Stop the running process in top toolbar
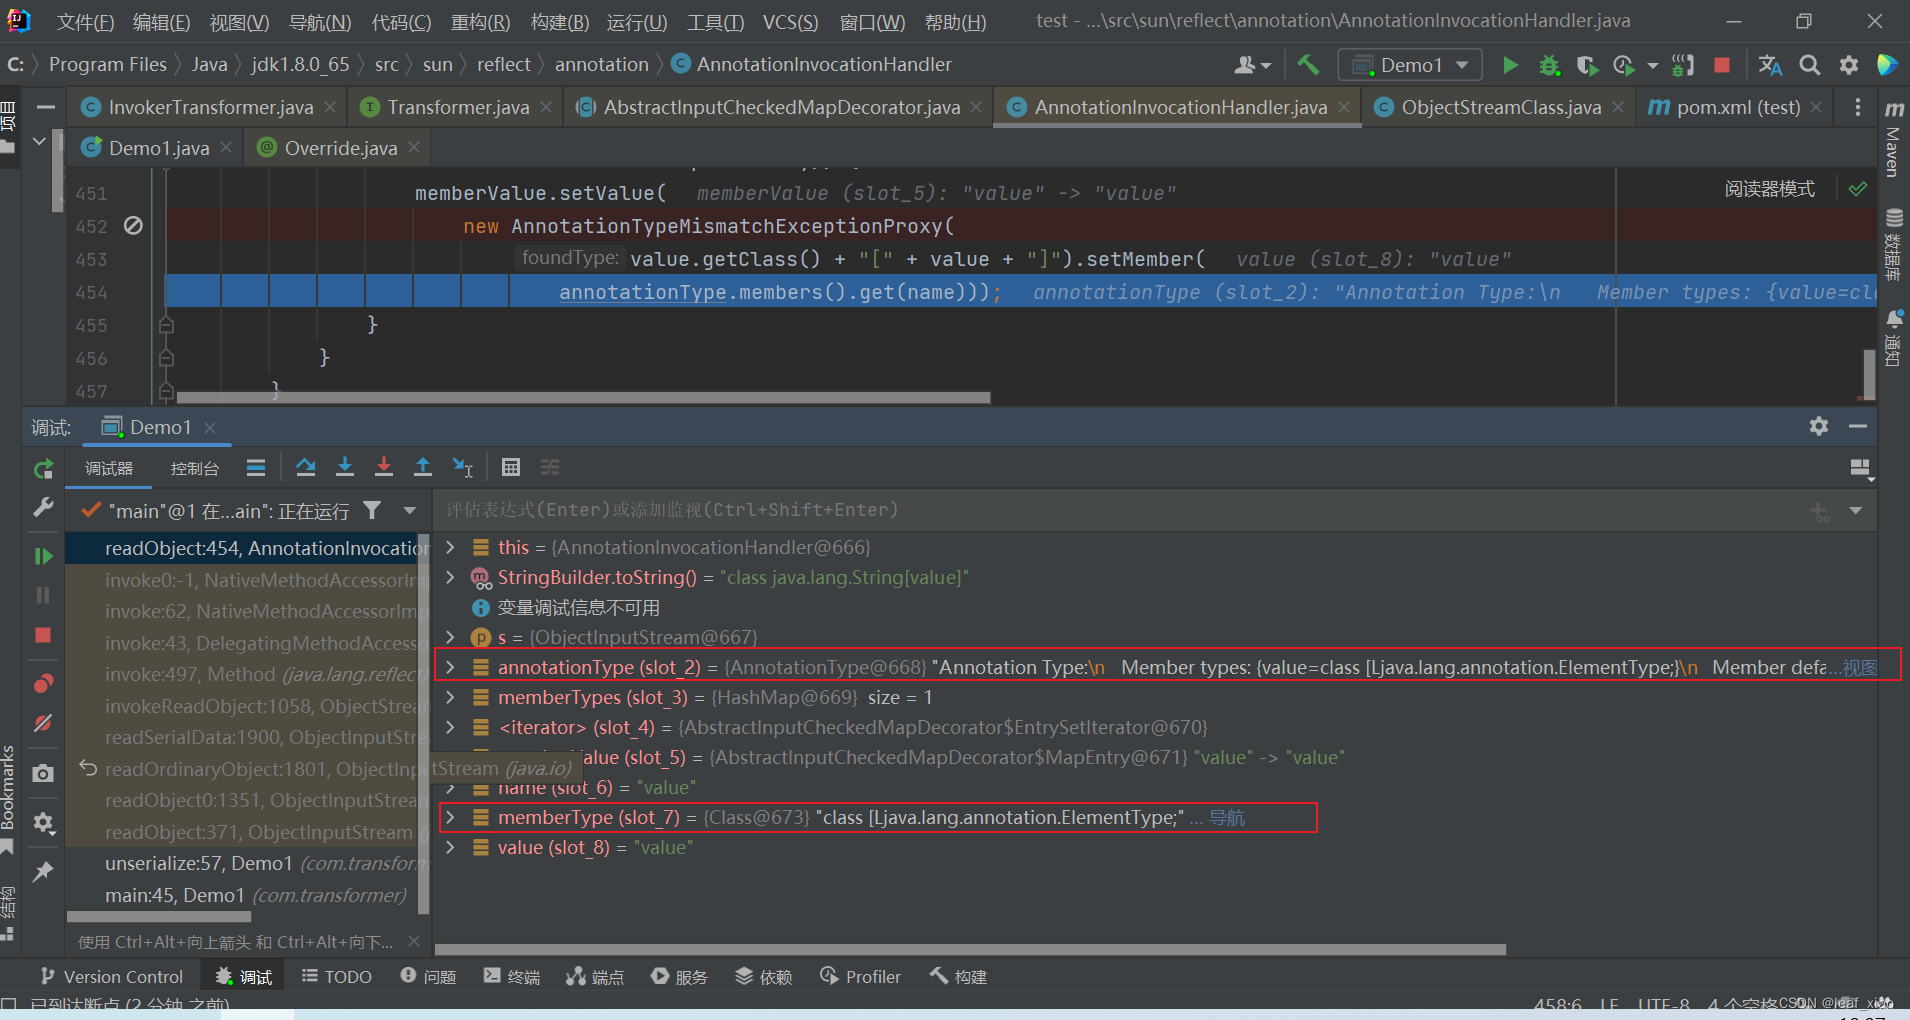Image resolution: width=1910 pixels, height=1020 pixels. pos(1721,65)
